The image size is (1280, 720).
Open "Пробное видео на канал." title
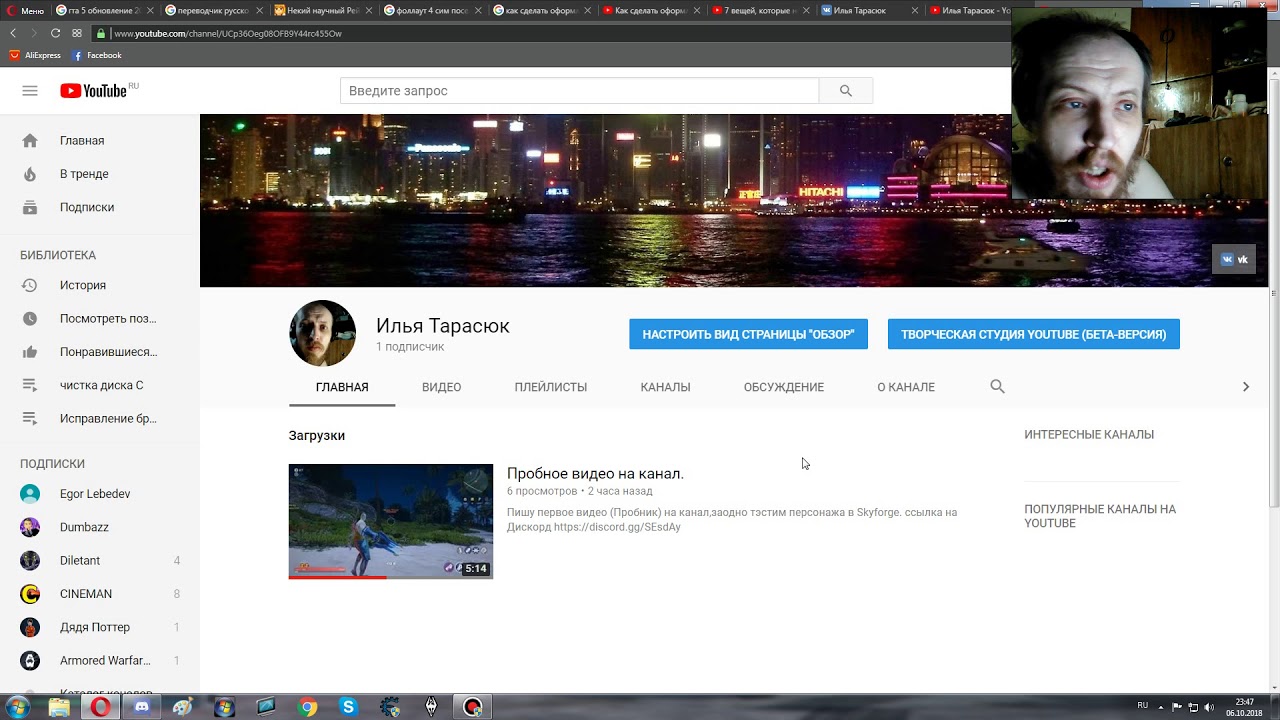pos(595,473)
